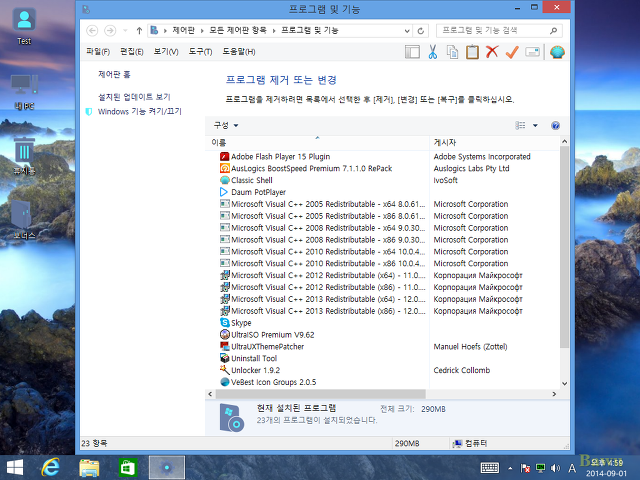
Task: Open the 파일(F) menu
Action: [98, 51]
